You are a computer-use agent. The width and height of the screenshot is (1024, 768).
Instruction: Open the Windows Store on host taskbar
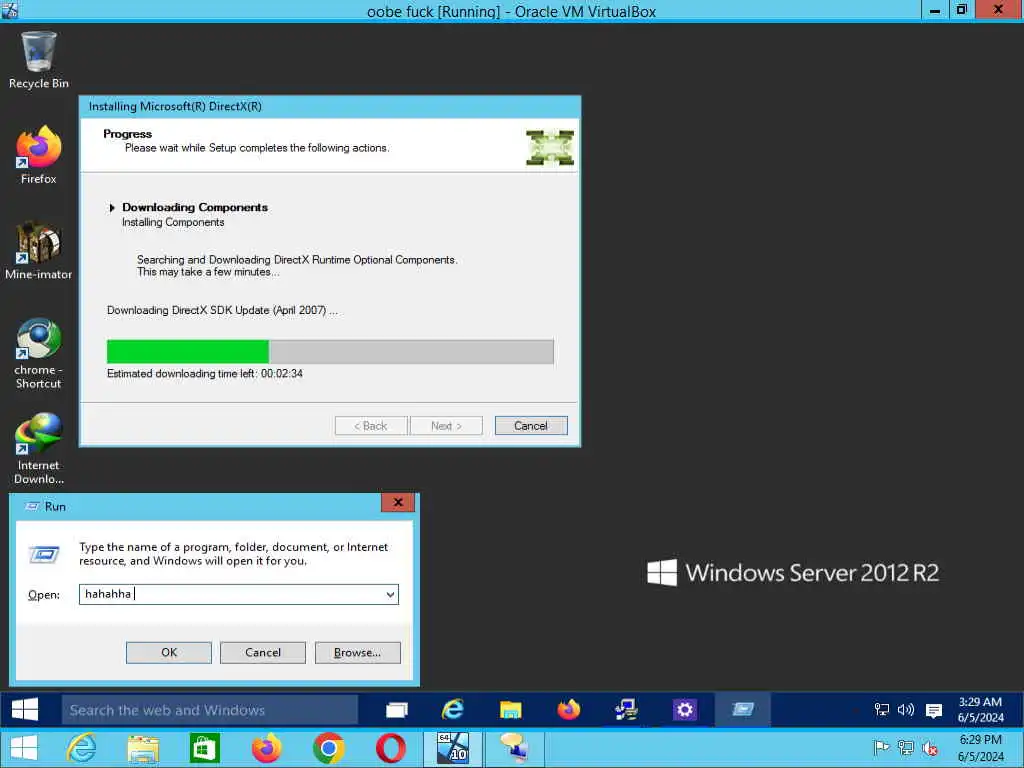[x=204, y=749]
